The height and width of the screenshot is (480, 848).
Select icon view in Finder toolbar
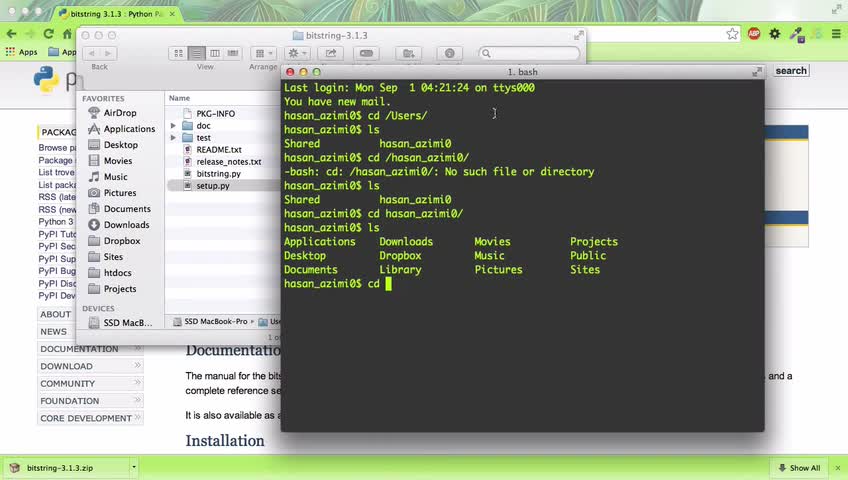coord(178,53)
